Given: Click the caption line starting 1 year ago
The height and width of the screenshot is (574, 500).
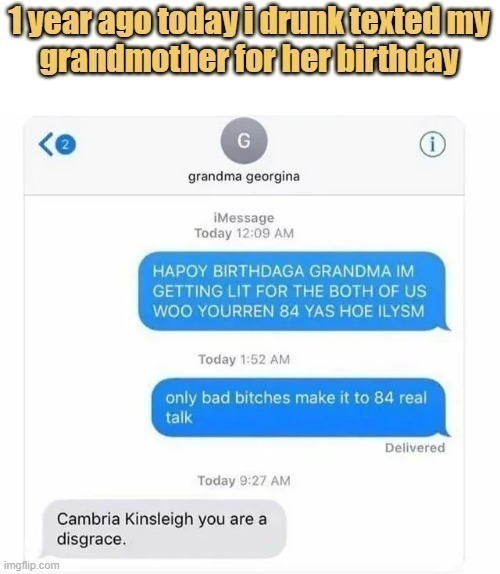Looking at the screenshot, I should 249,23.
